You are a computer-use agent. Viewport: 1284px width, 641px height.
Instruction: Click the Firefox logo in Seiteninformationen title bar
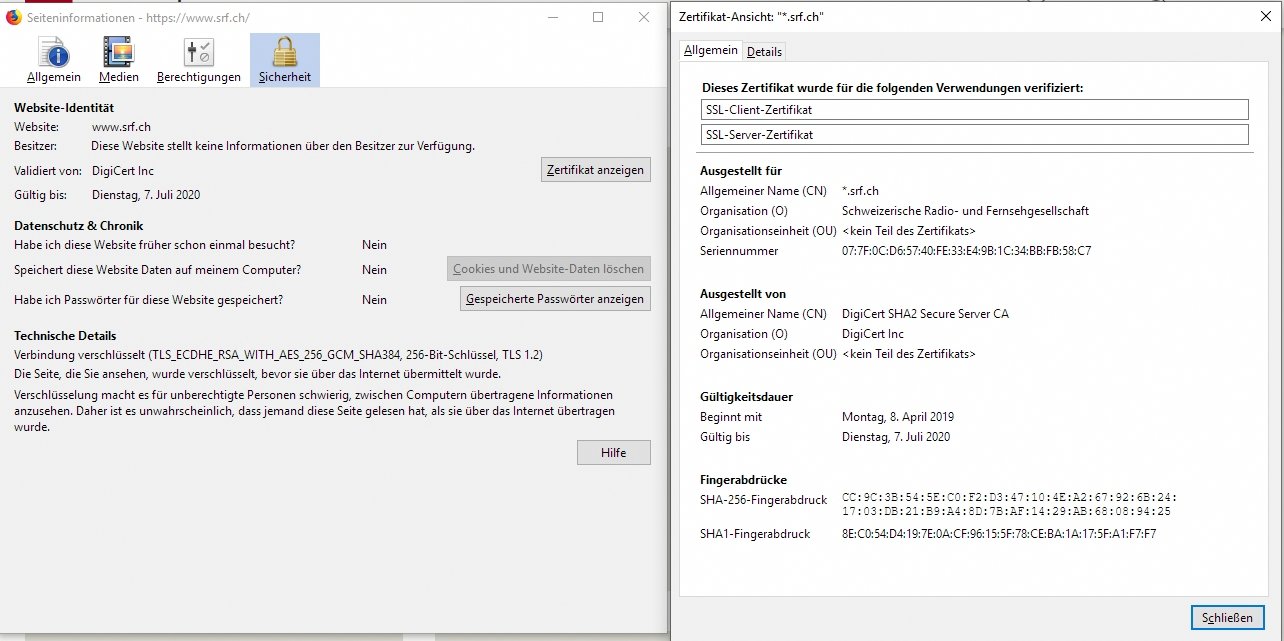point(14,17)
